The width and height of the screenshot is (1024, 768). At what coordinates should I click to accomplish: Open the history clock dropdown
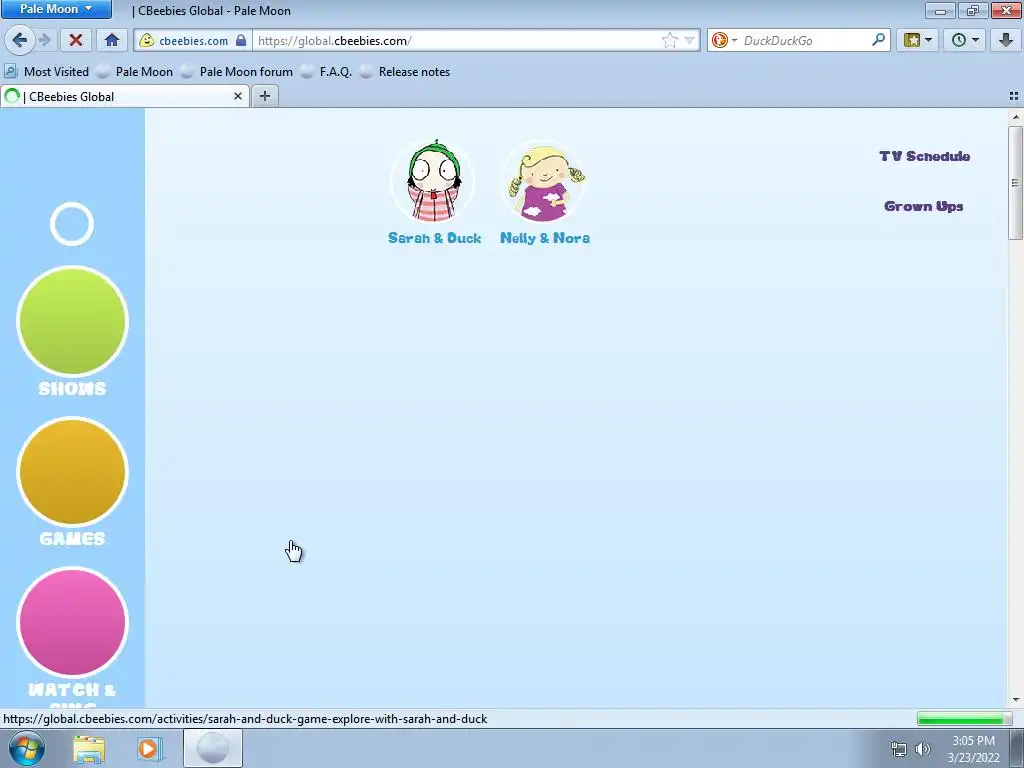pyautogui.click(x=965, y=40)
